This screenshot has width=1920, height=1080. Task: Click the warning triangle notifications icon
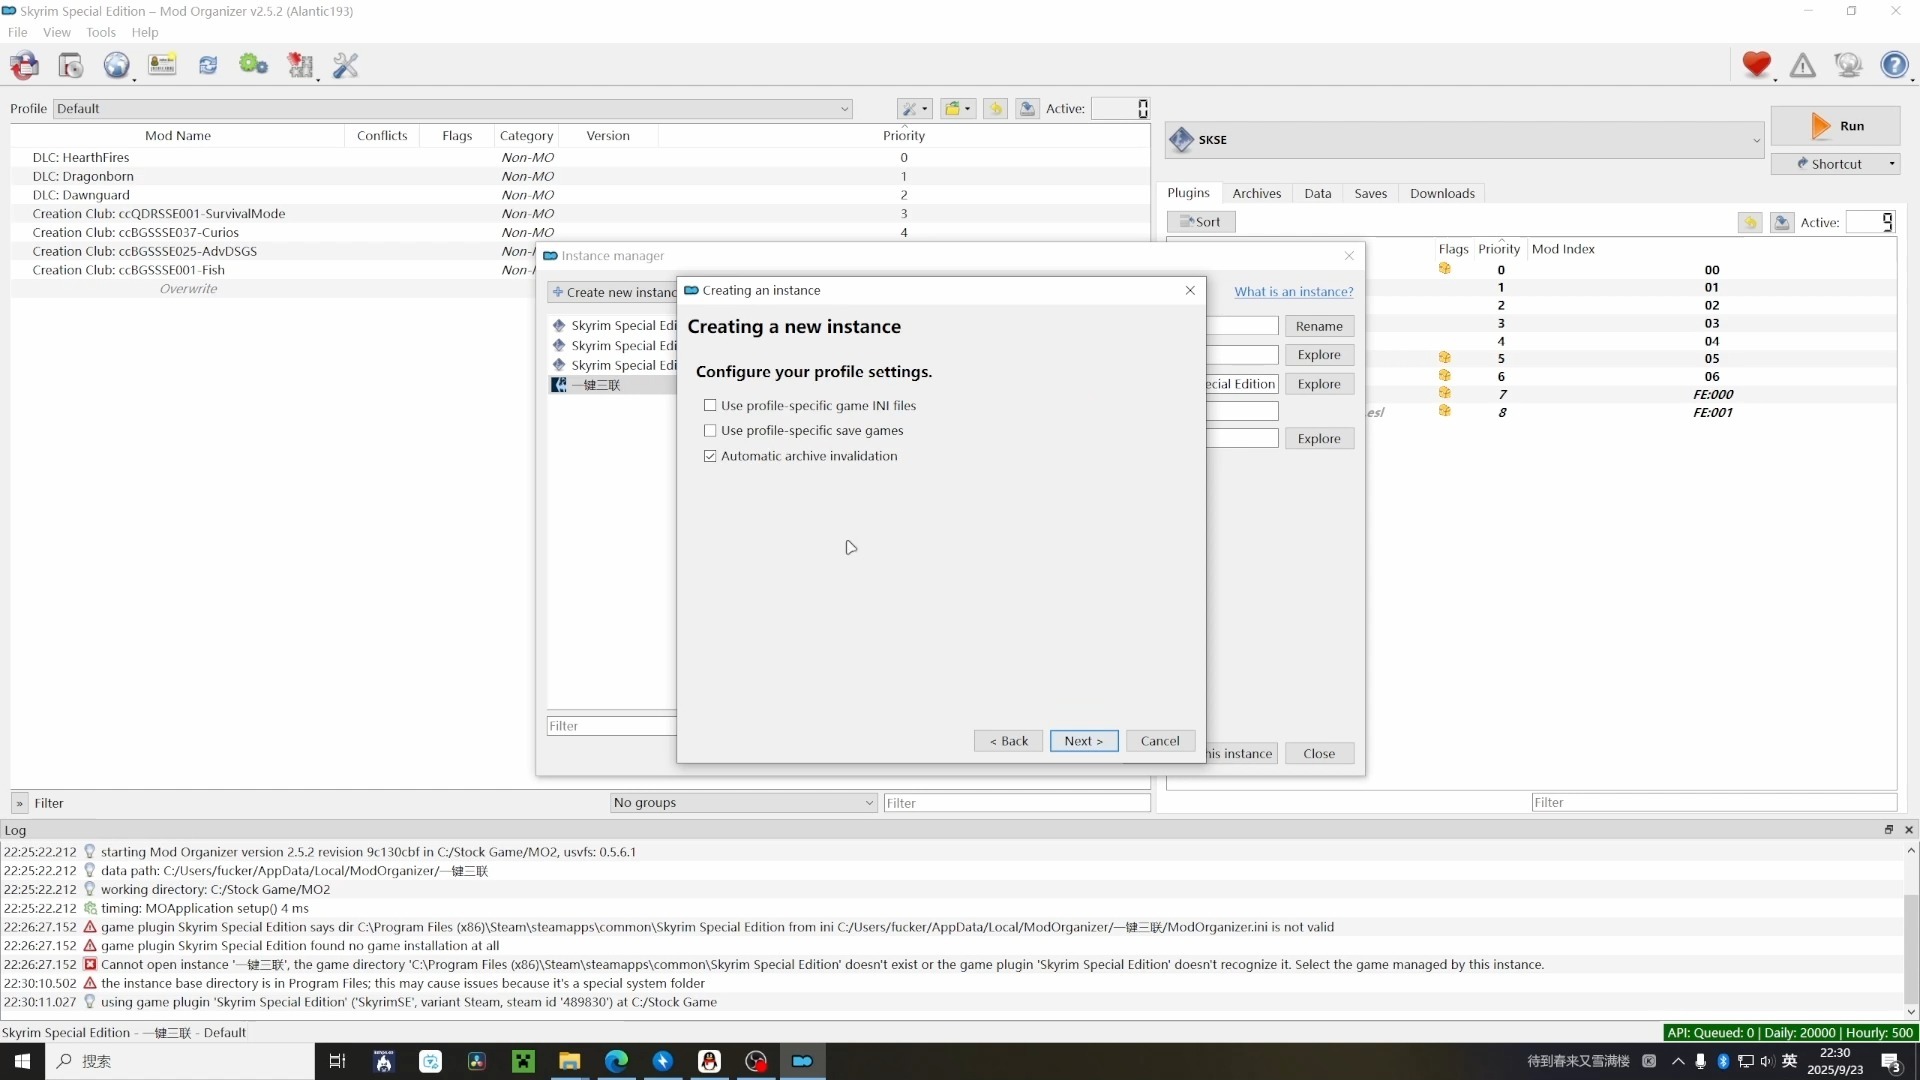click(x=1802, y=66)
